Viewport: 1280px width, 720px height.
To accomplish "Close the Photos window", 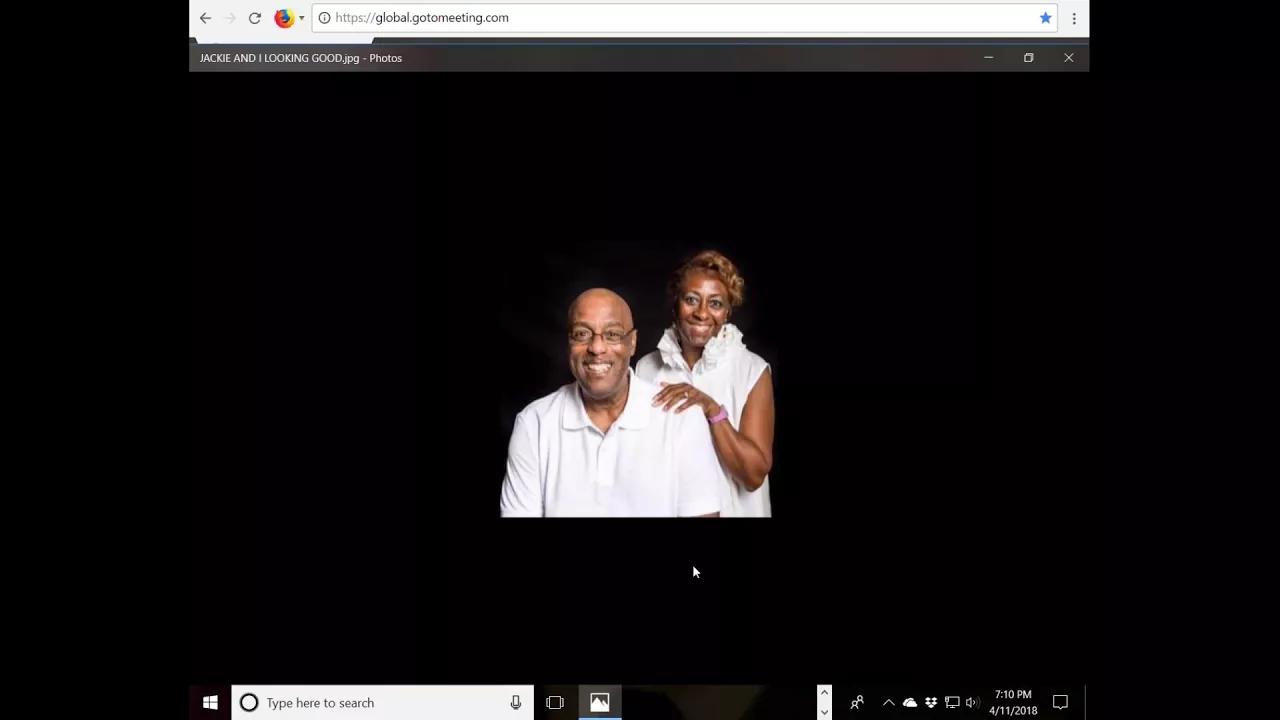I will (1068, 58).
